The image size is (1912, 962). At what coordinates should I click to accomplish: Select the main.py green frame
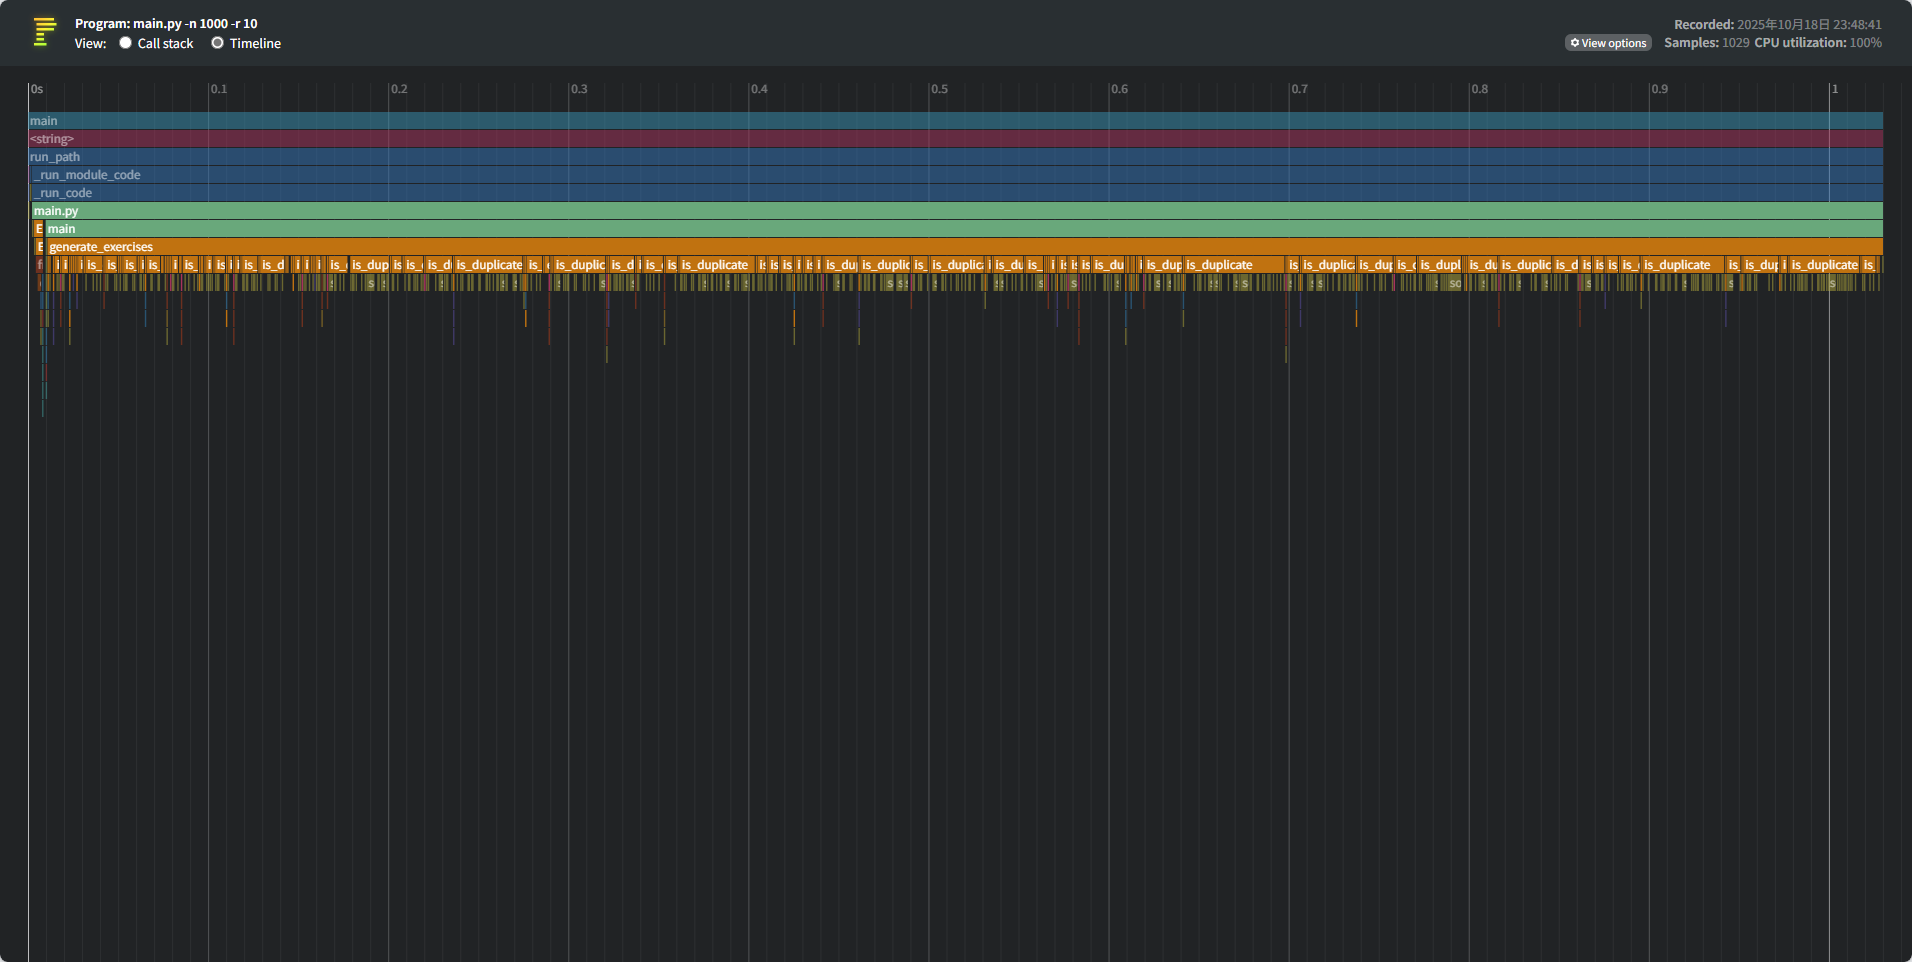tap(957, 211)
